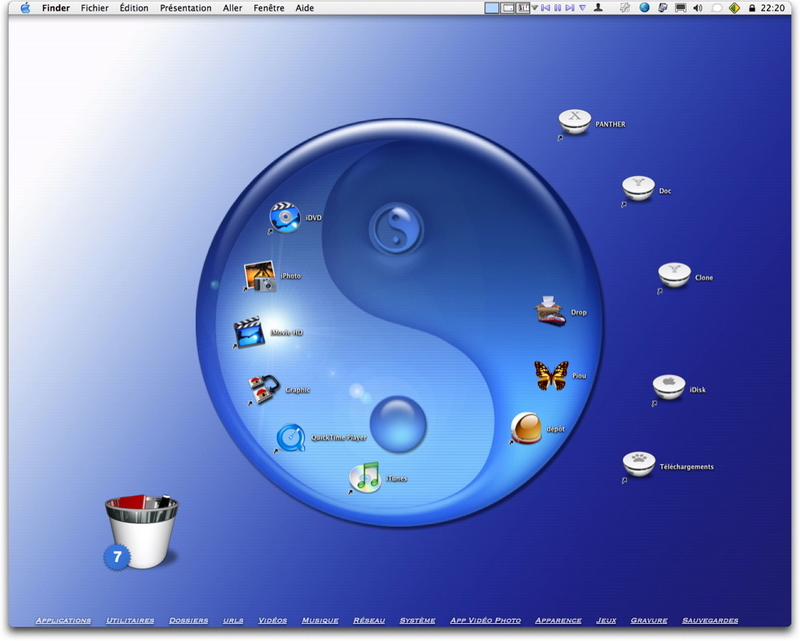This screenshot has height=641, width=800.
Task: Click the display monitor menu bar icon
Action: click(x=680, y=8)
